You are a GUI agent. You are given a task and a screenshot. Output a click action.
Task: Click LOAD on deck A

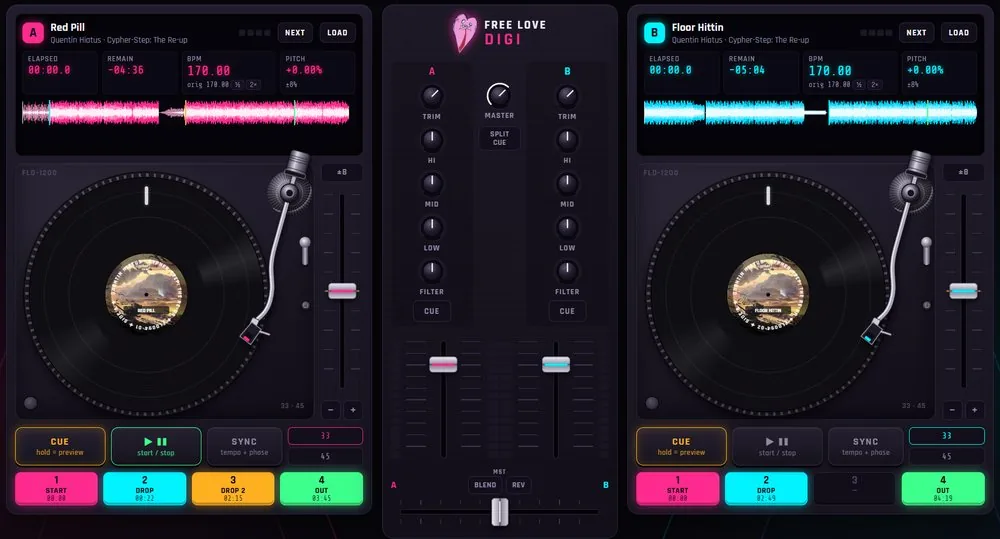[337, 33]
